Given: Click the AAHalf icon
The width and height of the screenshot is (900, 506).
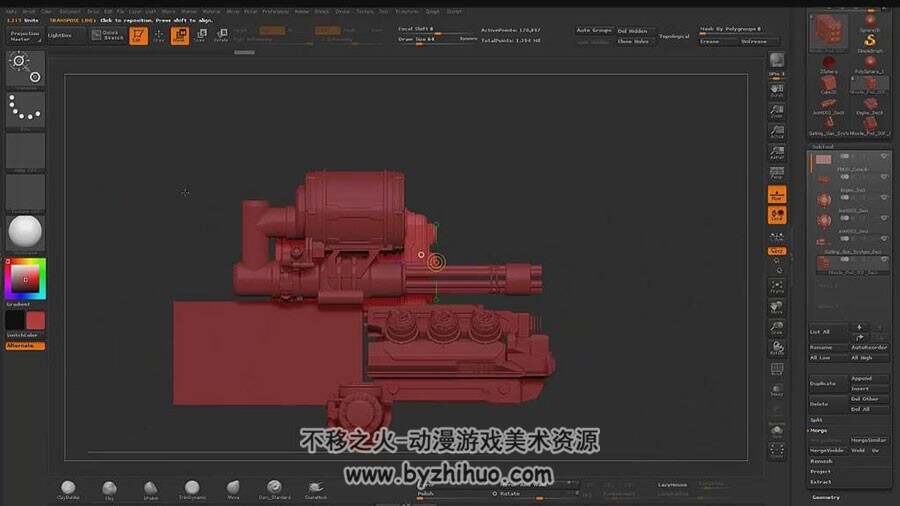Looking at the screenshot, I should [777, 153].
